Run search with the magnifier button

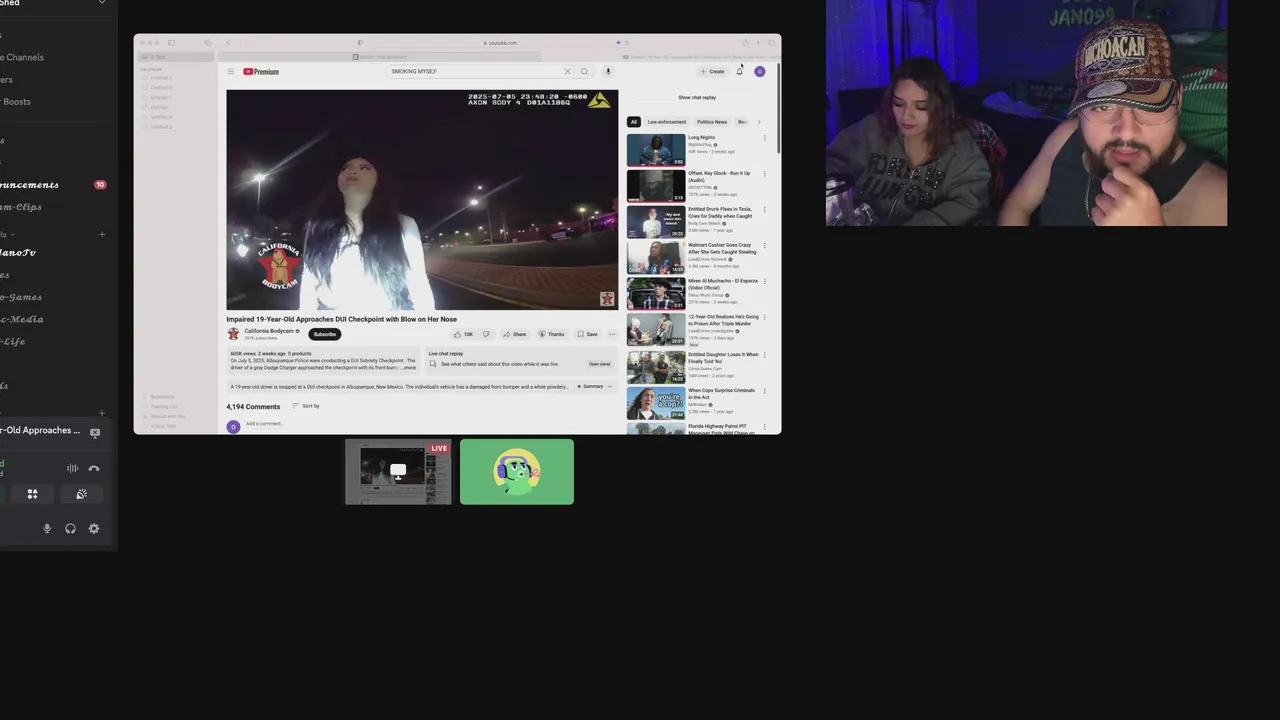tap(584, 72)
